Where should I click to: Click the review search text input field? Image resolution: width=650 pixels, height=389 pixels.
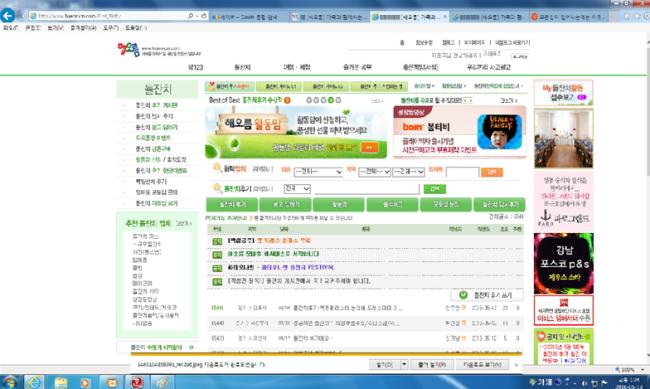coord(367,189)
